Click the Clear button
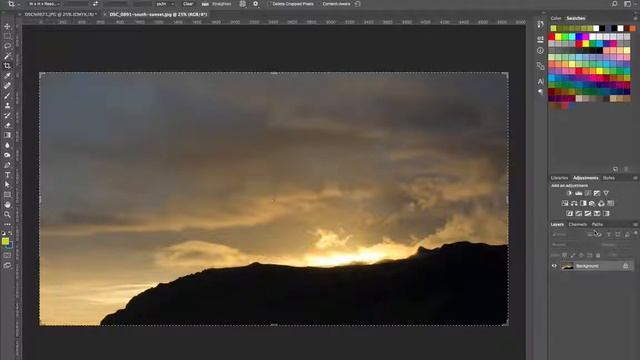 pos(188,4)
